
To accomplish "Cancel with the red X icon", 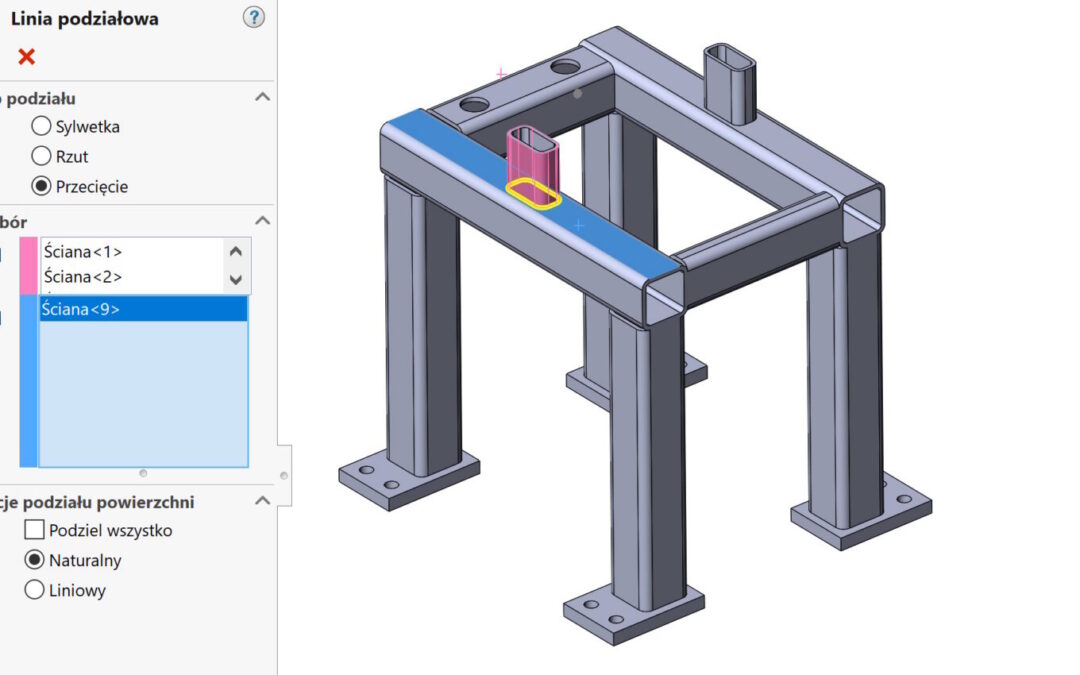I will pyautogui.click(x=27, y=57).
